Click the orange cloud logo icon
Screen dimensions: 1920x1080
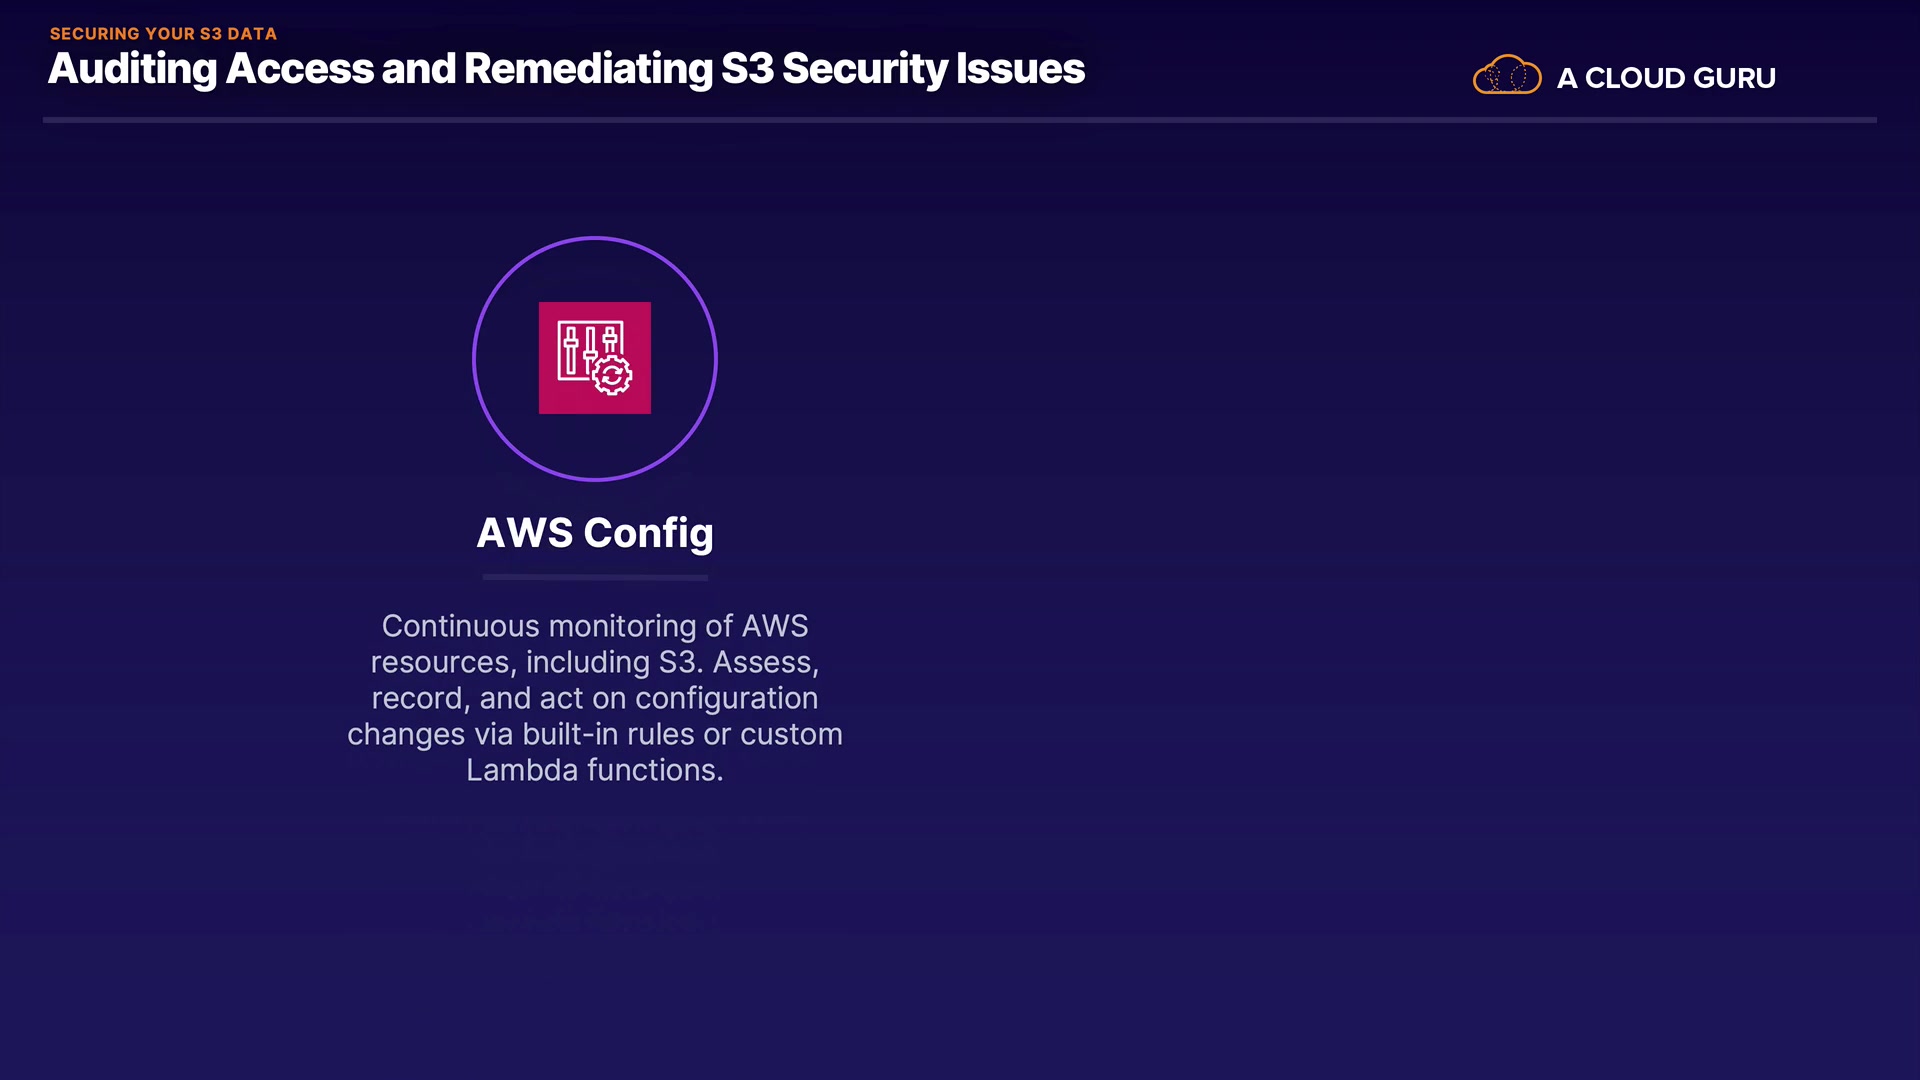(1506, 75)
